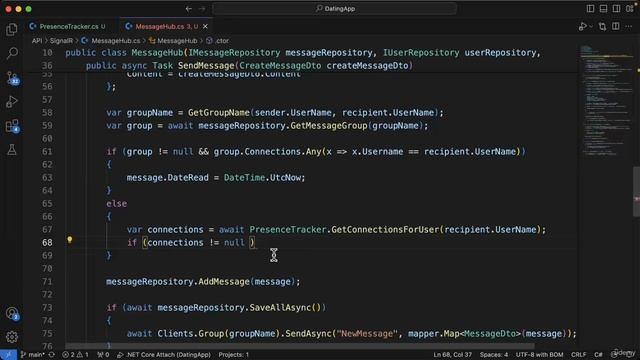
Task: Open the editor More Actions ellipsis
Action: (629, 27)
